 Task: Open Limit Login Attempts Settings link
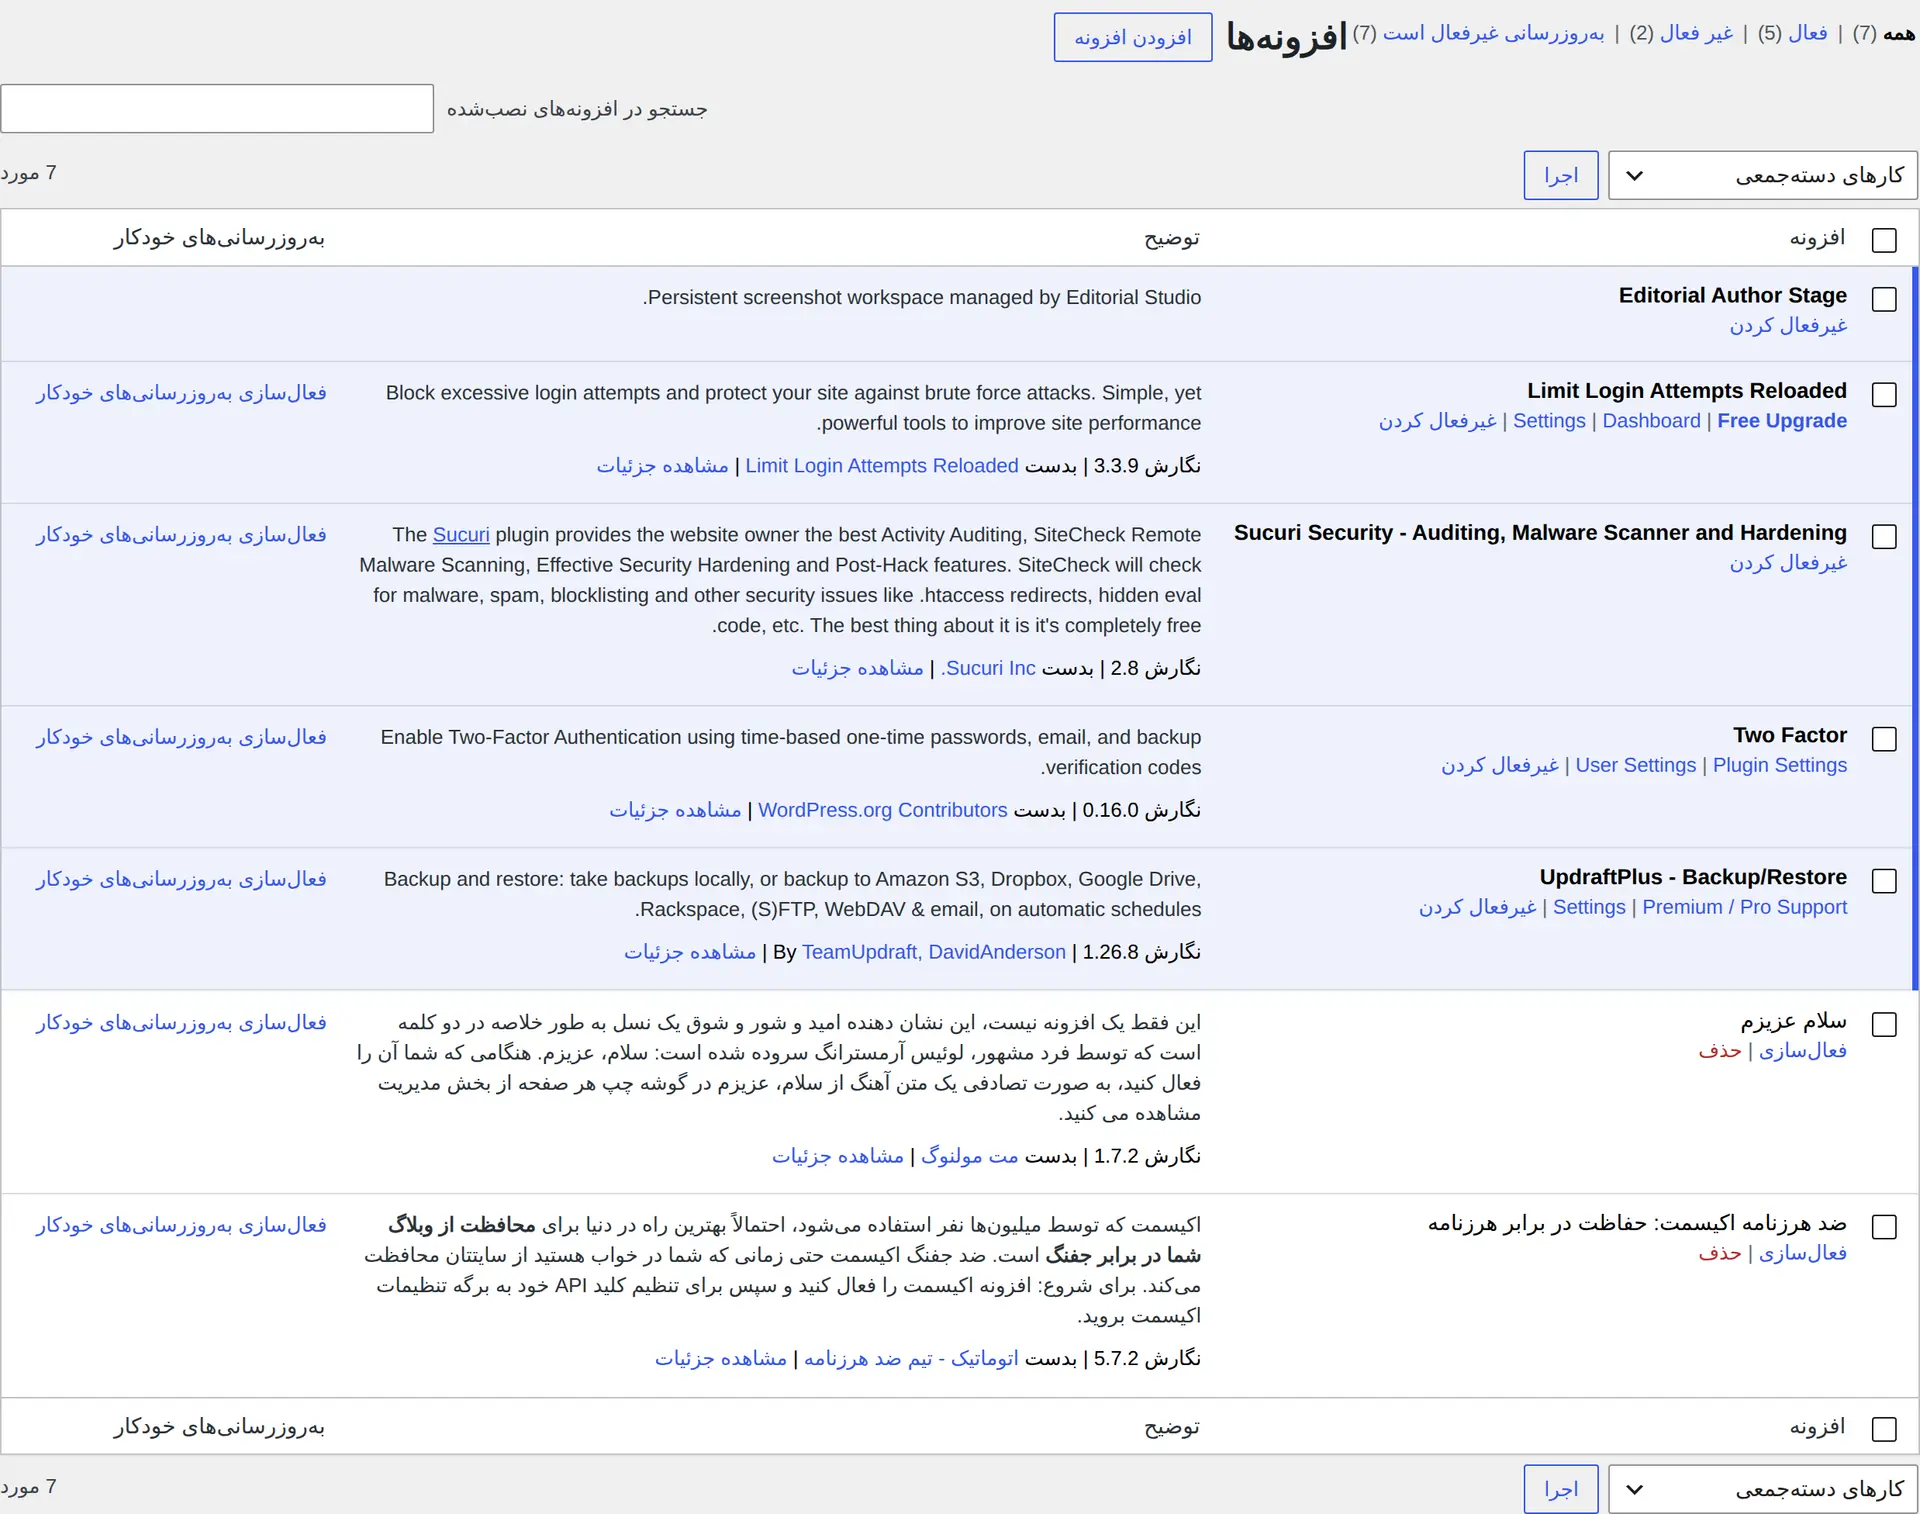pos(1549,421)
